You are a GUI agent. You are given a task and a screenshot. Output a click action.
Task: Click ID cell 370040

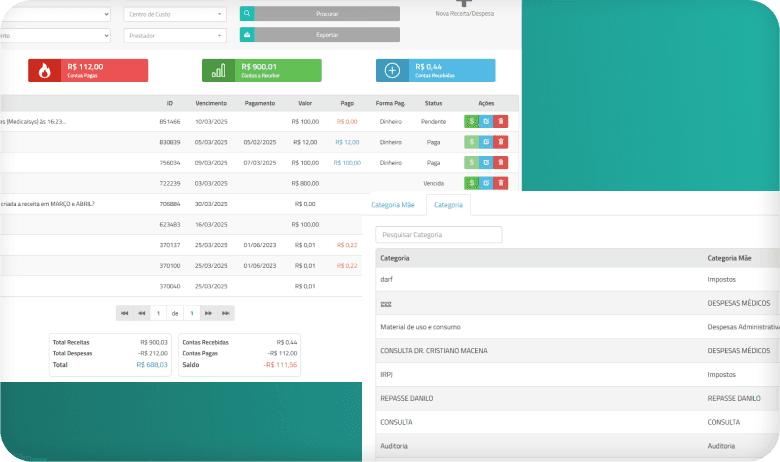(170, 286)
